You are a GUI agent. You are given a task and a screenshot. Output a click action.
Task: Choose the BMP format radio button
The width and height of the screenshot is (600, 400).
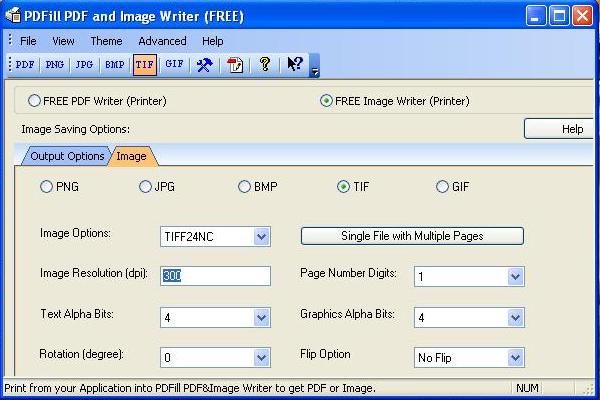coord(244,187)
